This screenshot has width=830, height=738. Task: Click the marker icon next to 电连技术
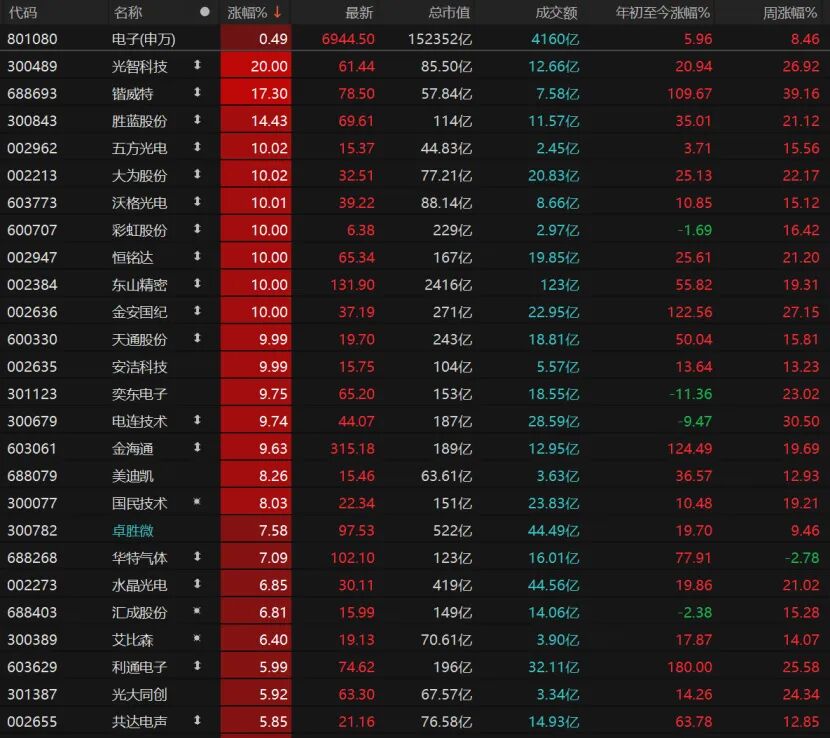(197, 420)
